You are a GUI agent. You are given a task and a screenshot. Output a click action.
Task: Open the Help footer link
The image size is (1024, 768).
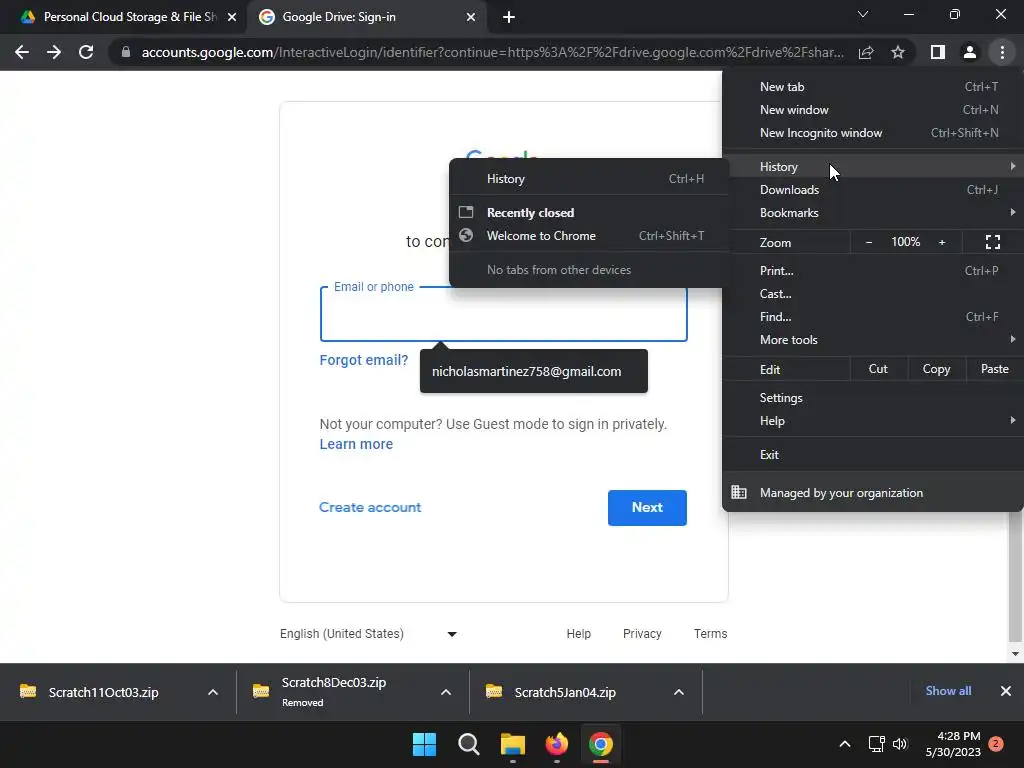point(579,634)
